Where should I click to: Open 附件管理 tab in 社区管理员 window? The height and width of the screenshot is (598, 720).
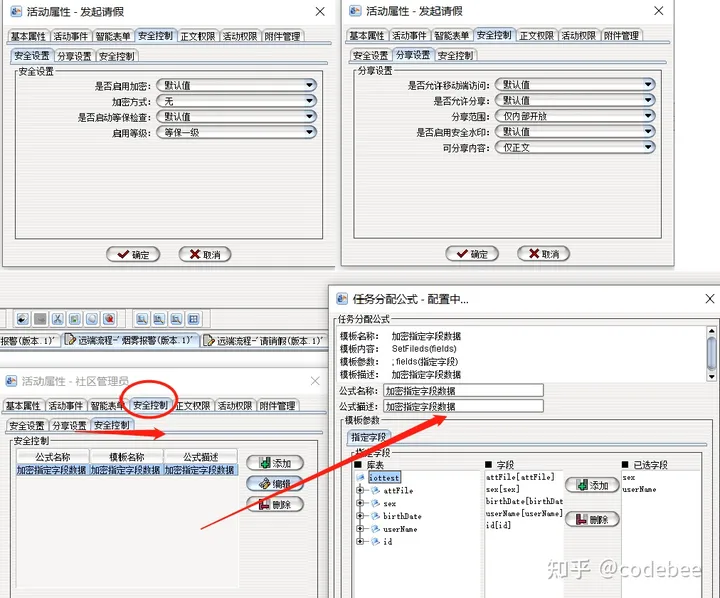[x=277, y=406]
